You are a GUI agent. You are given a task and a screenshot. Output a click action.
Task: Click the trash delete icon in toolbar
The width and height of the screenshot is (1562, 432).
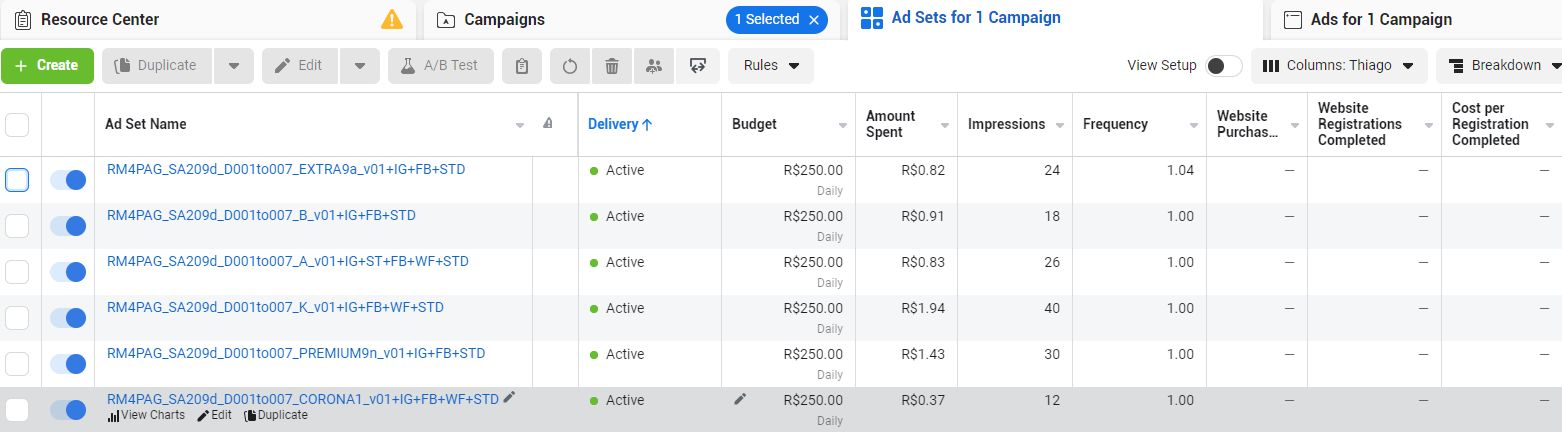(x=612, y=66)
